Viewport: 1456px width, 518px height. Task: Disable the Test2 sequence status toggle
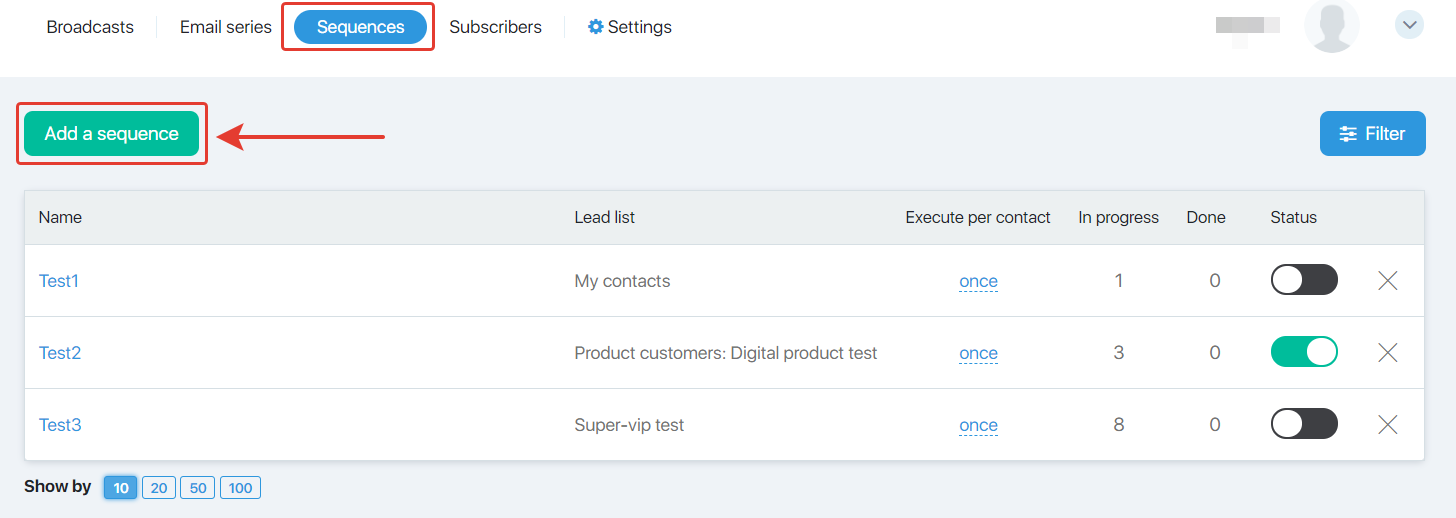(1304, 353)
